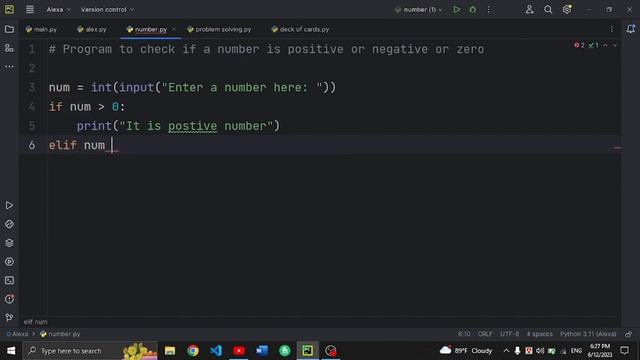This screenshot has height=360, width=640.
Task: Switch to deck of cards.py tab
Action: click(x=300, y=29)
